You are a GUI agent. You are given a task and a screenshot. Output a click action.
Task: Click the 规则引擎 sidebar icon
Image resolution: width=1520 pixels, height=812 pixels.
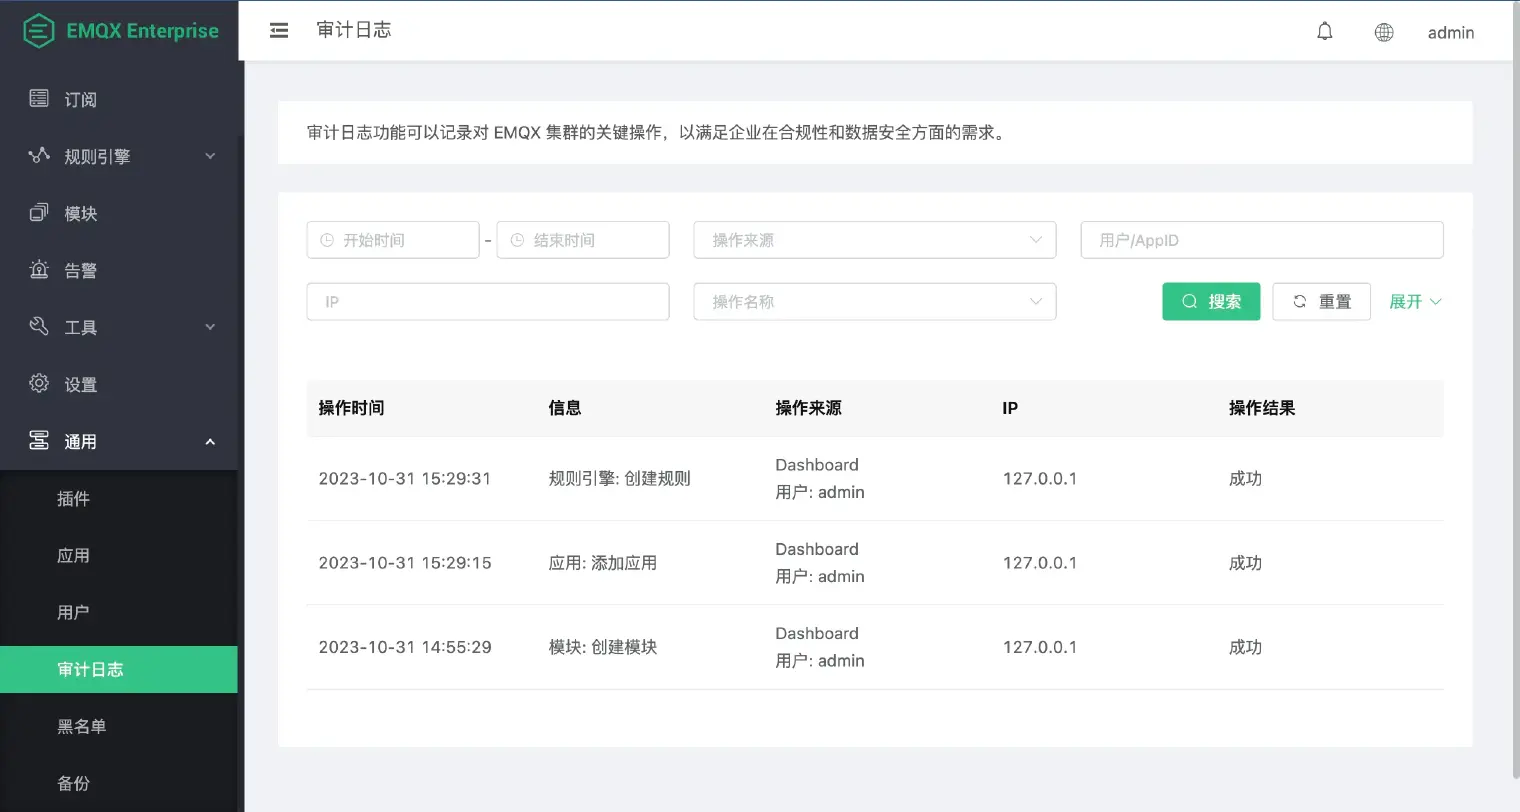[x=39, y=155]
